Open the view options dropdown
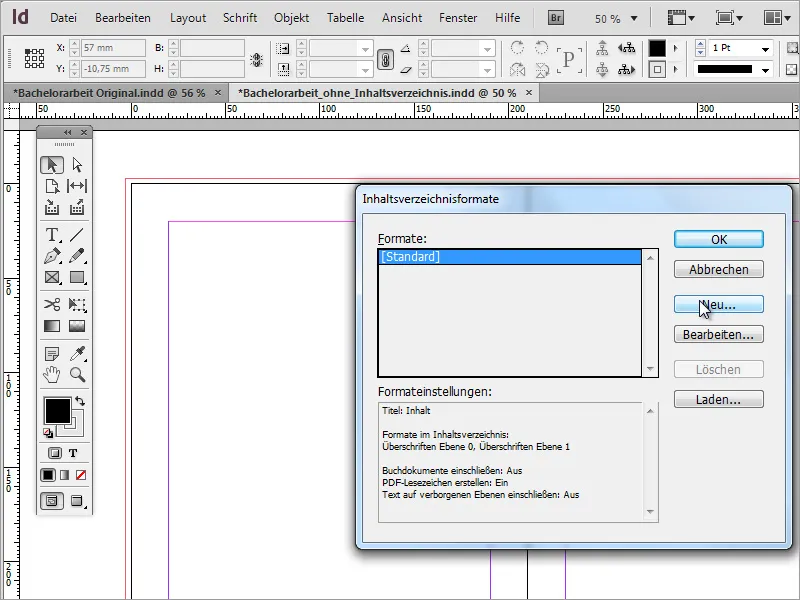 point(682,18)
